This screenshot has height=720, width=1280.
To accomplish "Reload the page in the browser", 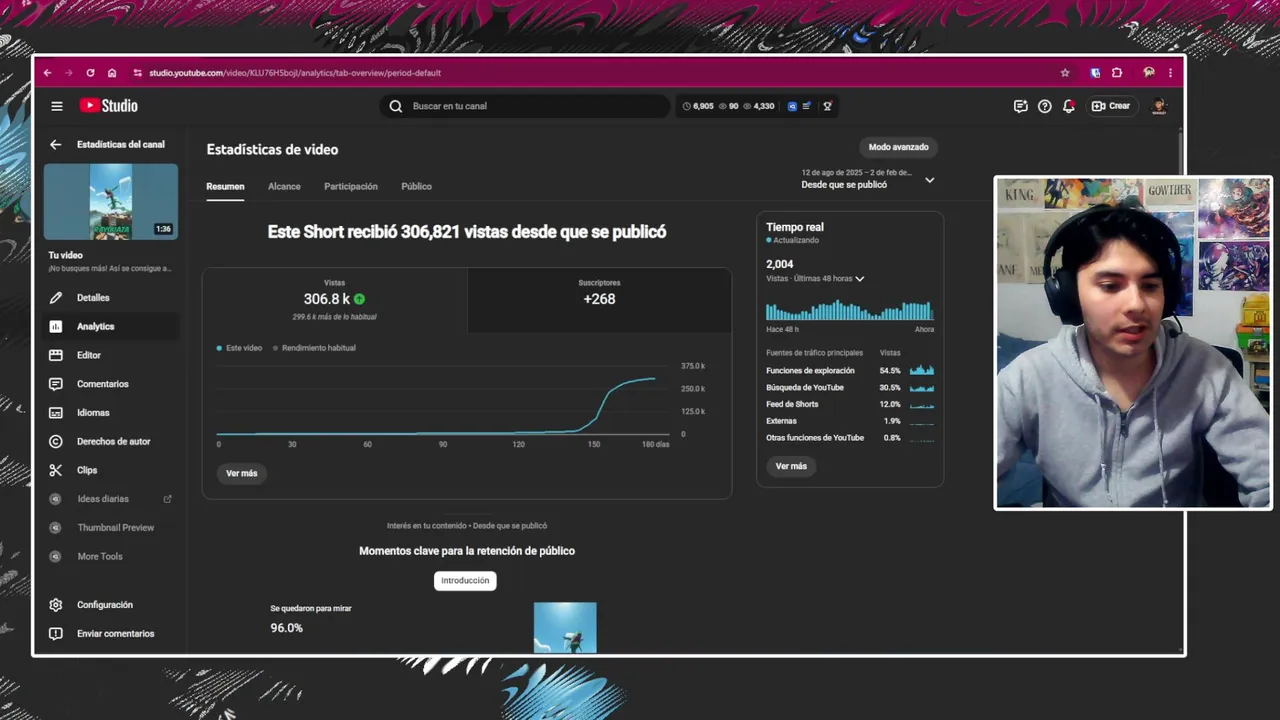I will pos(90,73).
